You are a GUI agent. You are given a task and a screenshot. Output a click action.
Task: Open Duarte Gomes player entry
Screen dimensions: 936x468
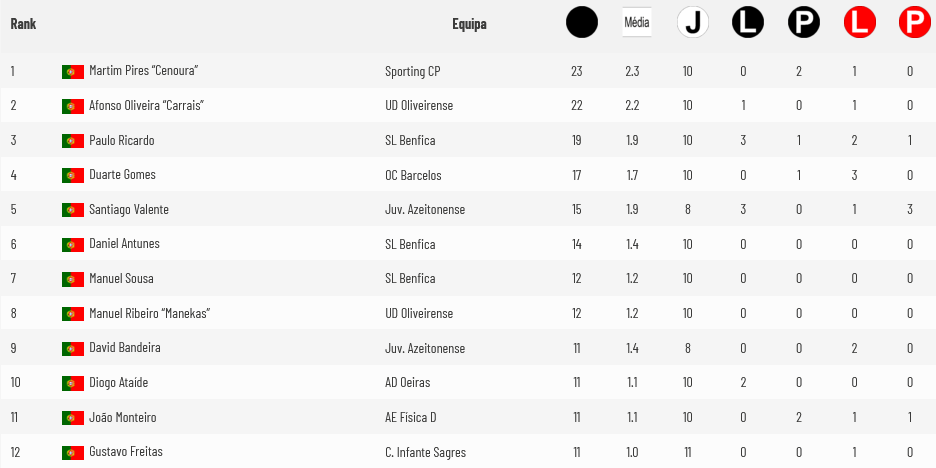tap(122, 175)
